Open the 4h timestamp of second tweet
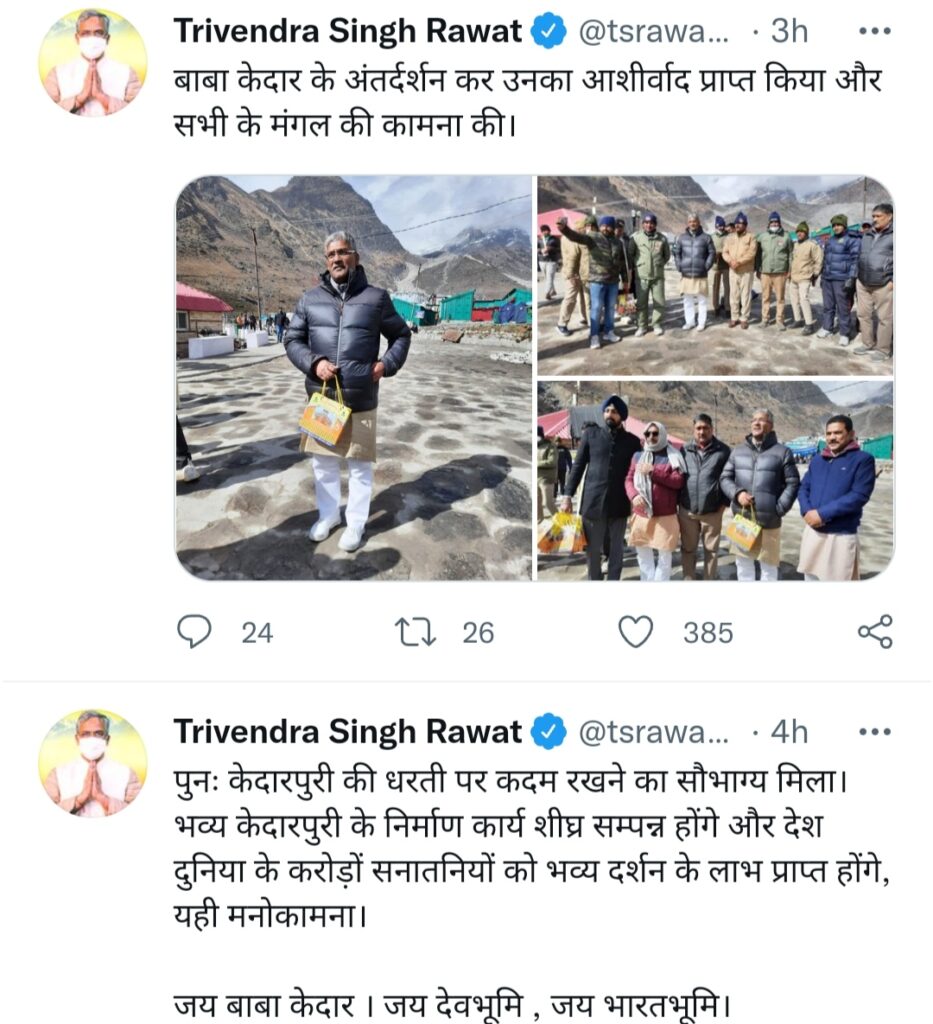 [789, 732]
